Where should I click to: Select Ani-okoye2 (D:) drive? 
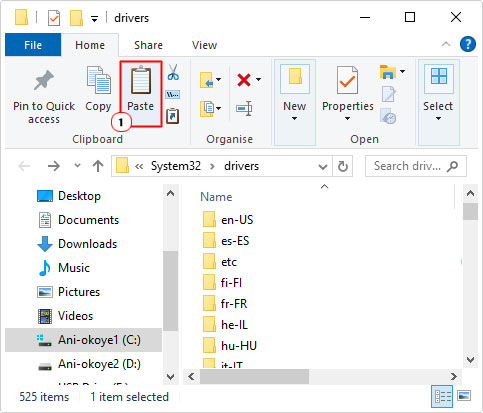(x=89, y=364)
